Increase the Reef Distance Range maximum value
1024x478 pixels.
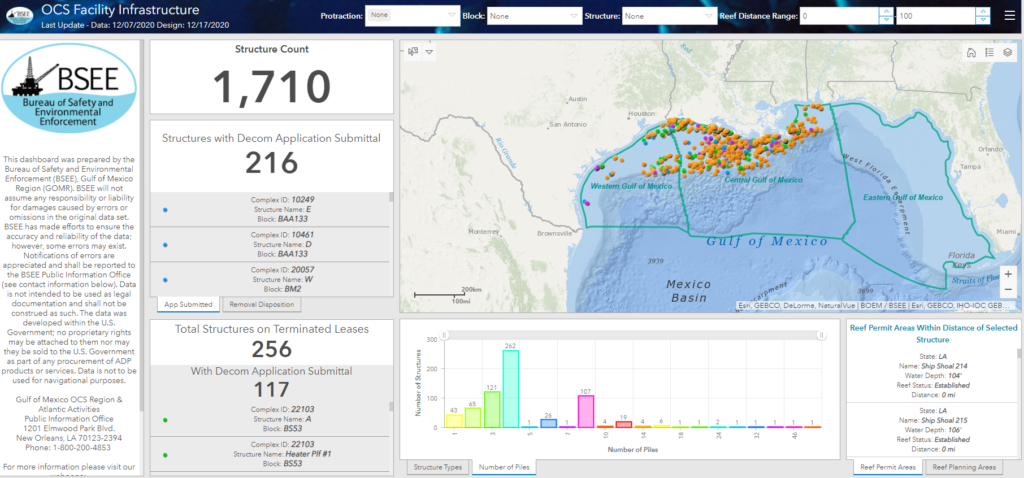coord(984,12)
